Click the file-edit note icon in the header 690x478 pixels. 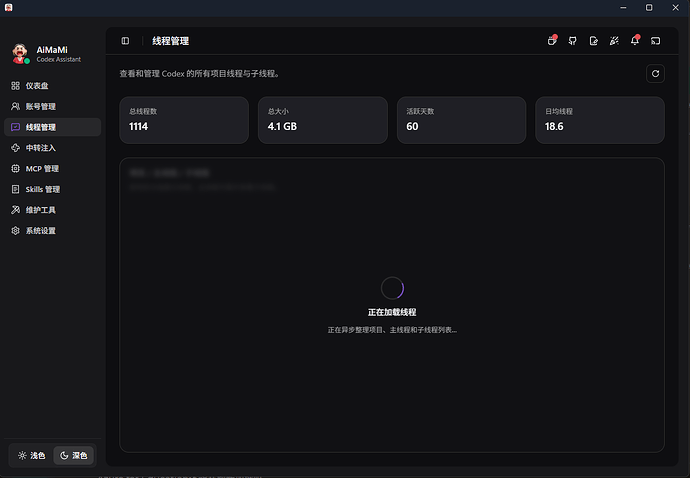coord(593,41)
